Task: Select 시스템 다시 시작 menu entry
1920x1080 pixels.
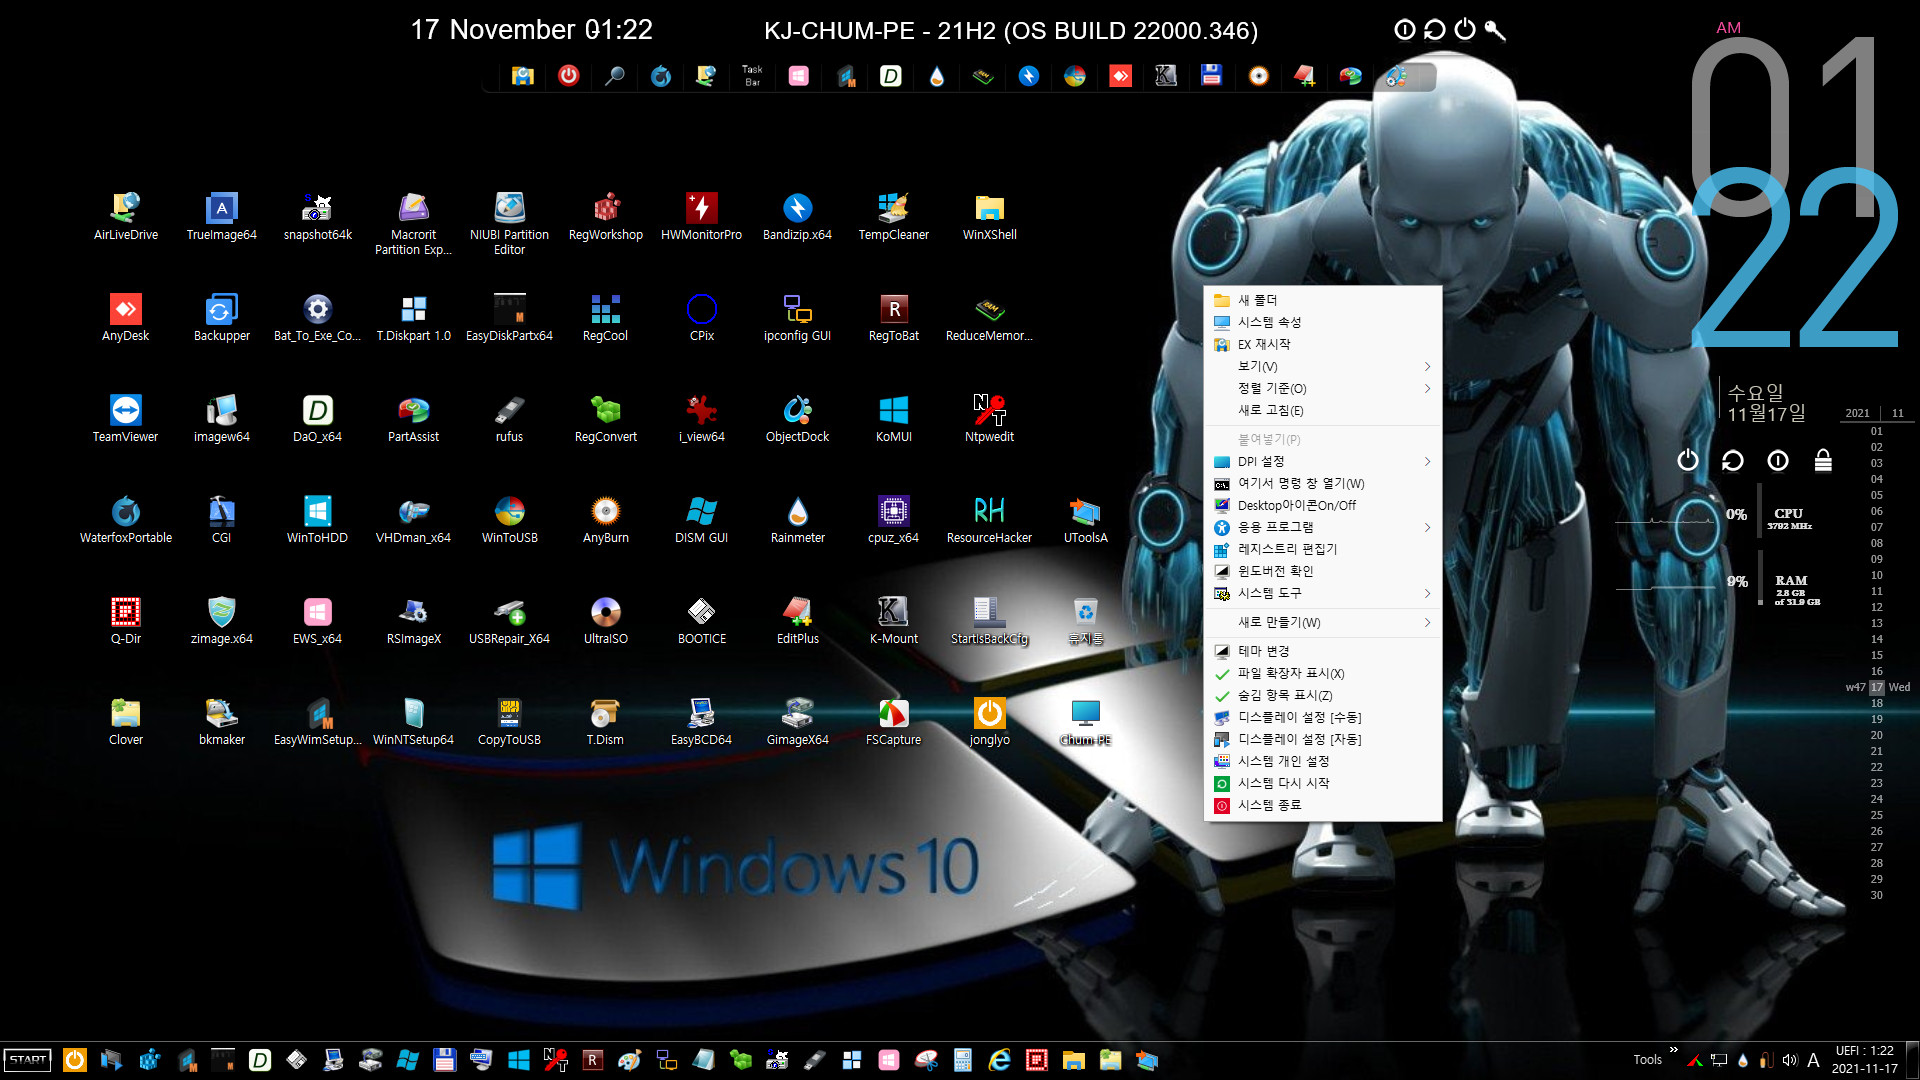Action: coord(1322,783)
